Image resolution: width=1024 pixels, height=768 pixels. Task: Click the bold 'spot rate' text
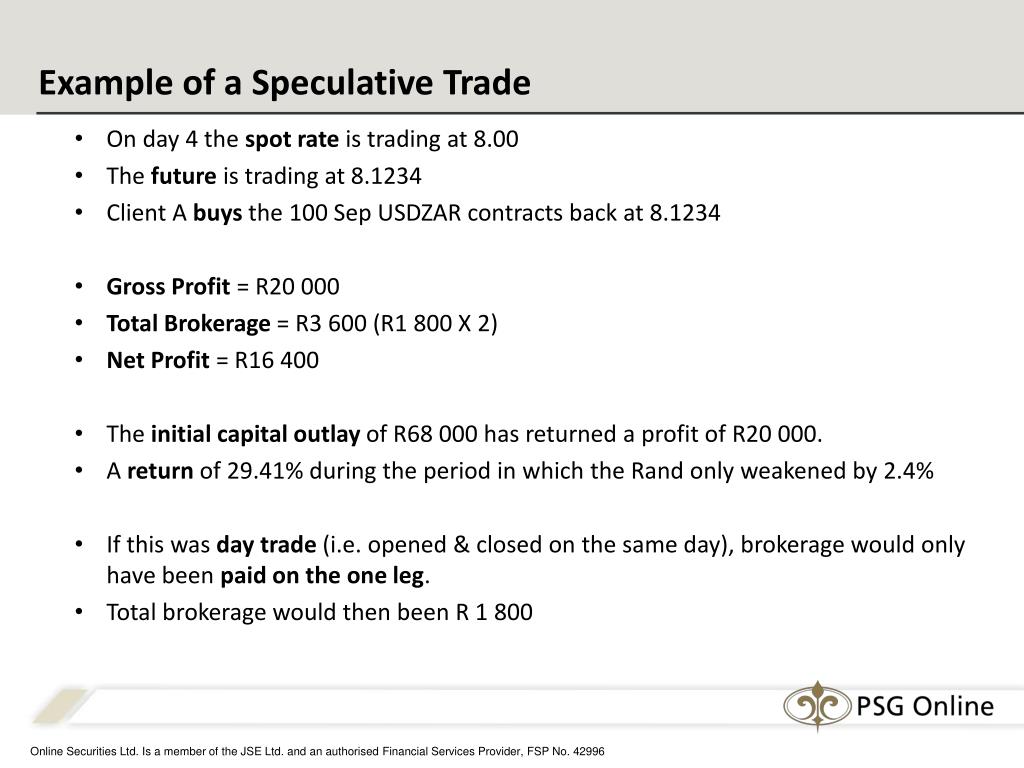click(292, 139)
